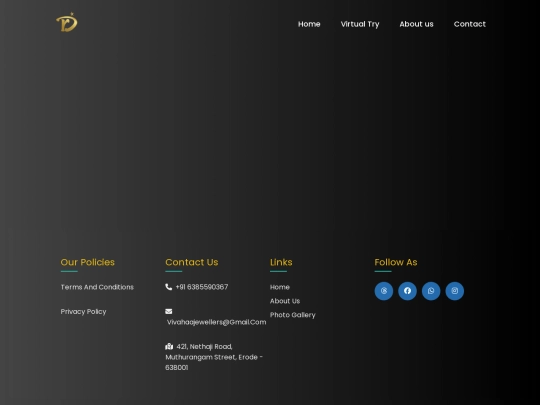Click the Vivahaajewellers@Gmail.Com email address
540x405 pixels.
[x=216, y=322]
